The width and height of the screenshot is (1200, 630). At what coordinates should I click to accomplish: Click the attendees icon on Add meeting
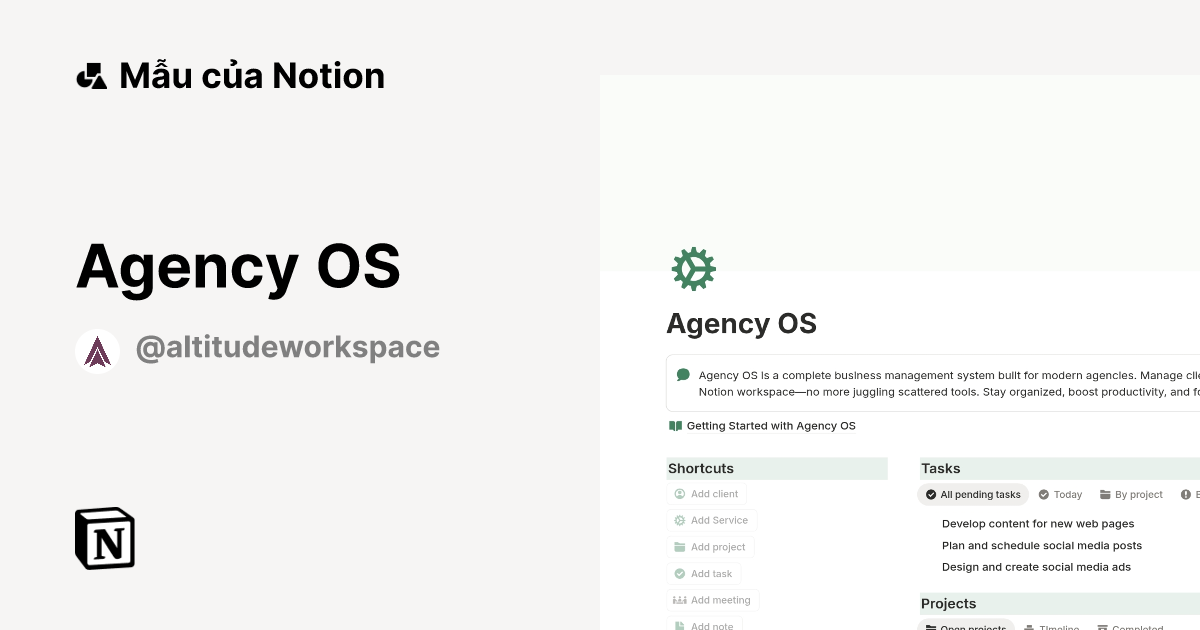[679, 599]
